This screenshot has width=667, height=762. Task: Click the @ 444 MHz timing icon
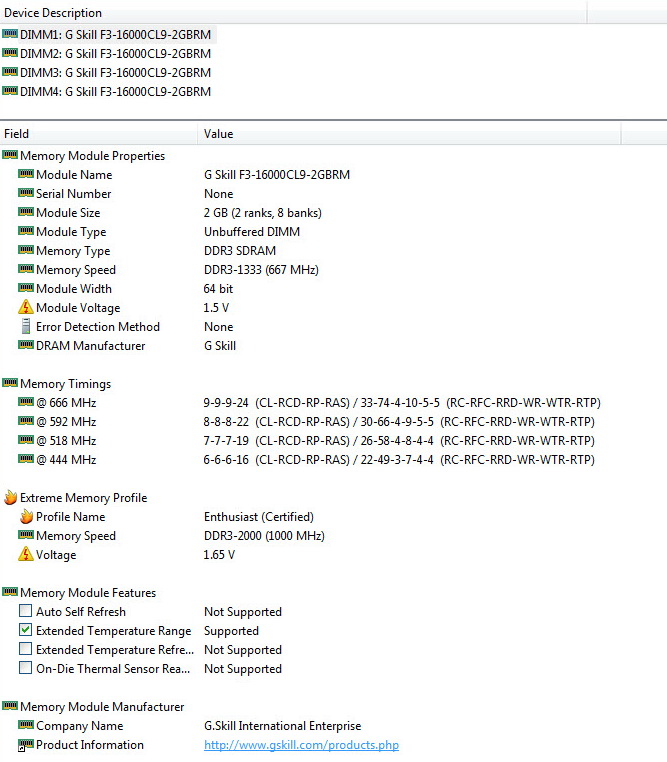(26, 459)
